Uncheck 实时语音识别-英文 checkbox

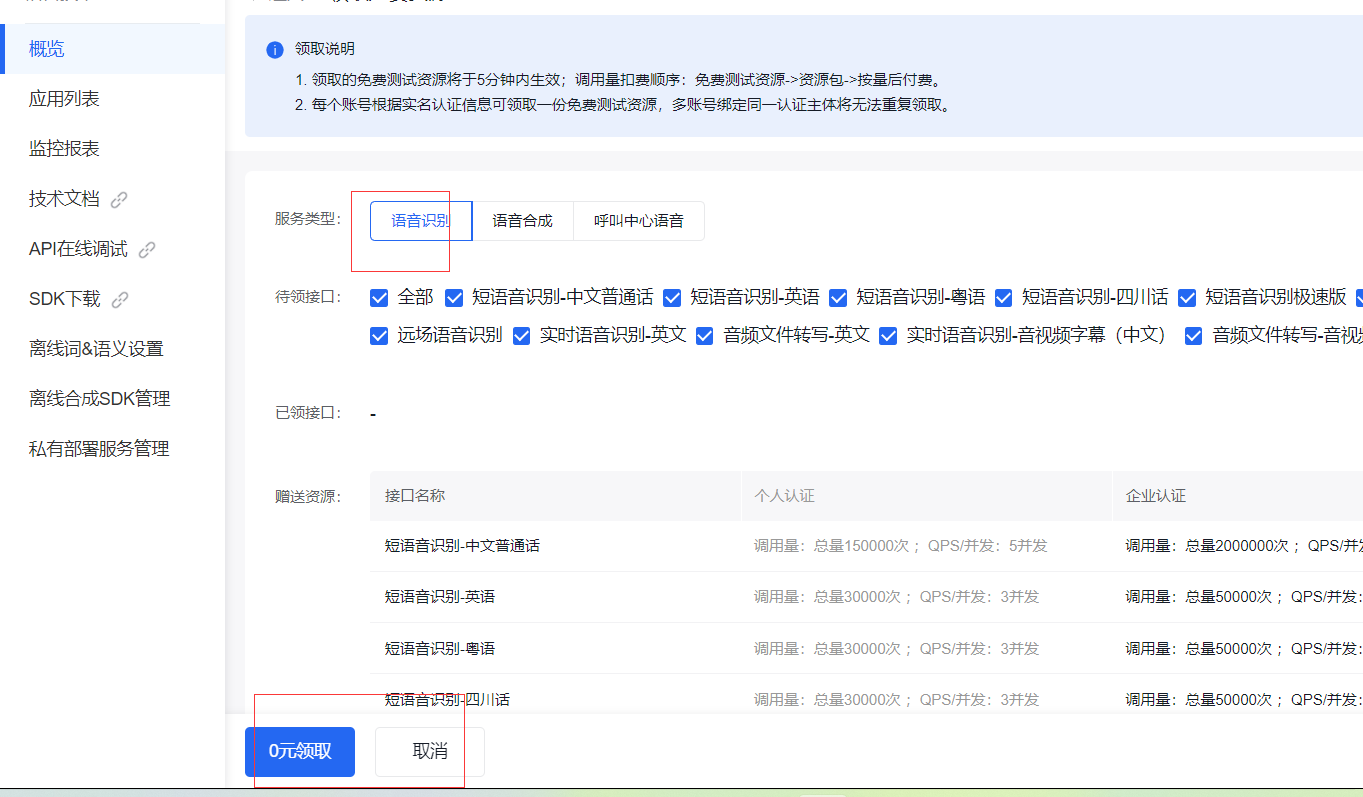click(521, 336)
